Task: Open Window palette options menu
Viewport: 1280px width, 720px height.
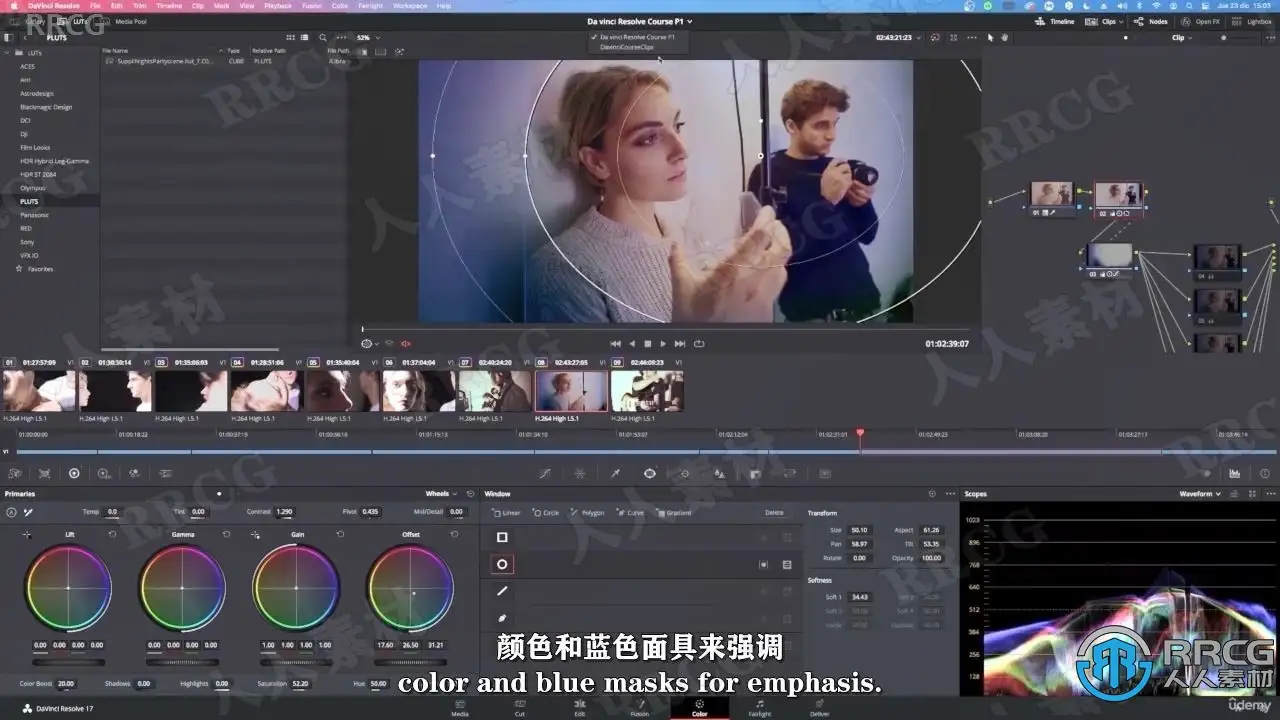Action: tap(948, 493)
